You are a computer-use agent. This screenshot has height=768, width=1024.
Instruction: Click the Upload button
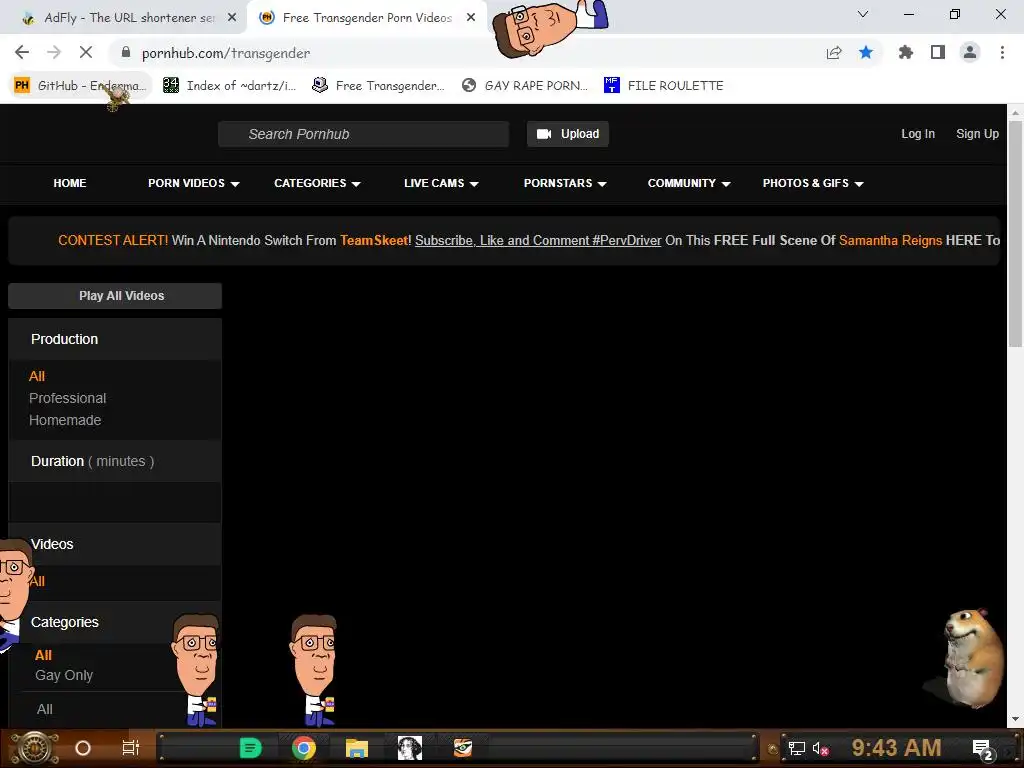tap(568, 134)
